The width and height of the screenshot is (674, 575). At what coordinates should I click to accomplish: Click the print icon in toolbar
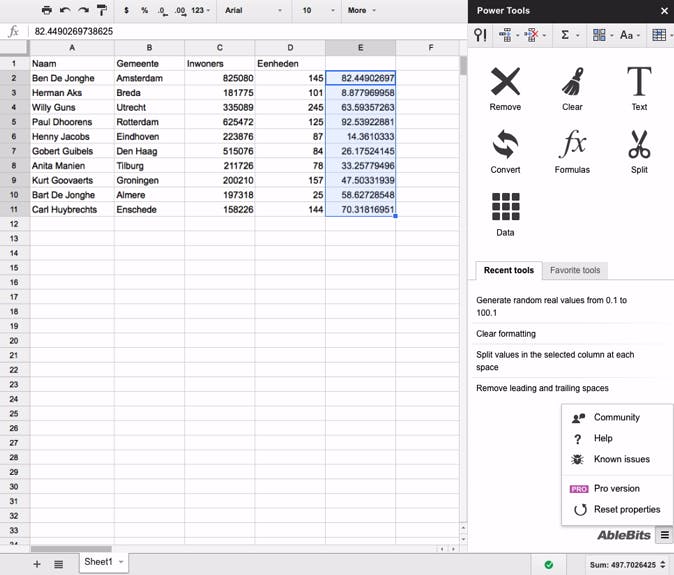tap(47, 10)
